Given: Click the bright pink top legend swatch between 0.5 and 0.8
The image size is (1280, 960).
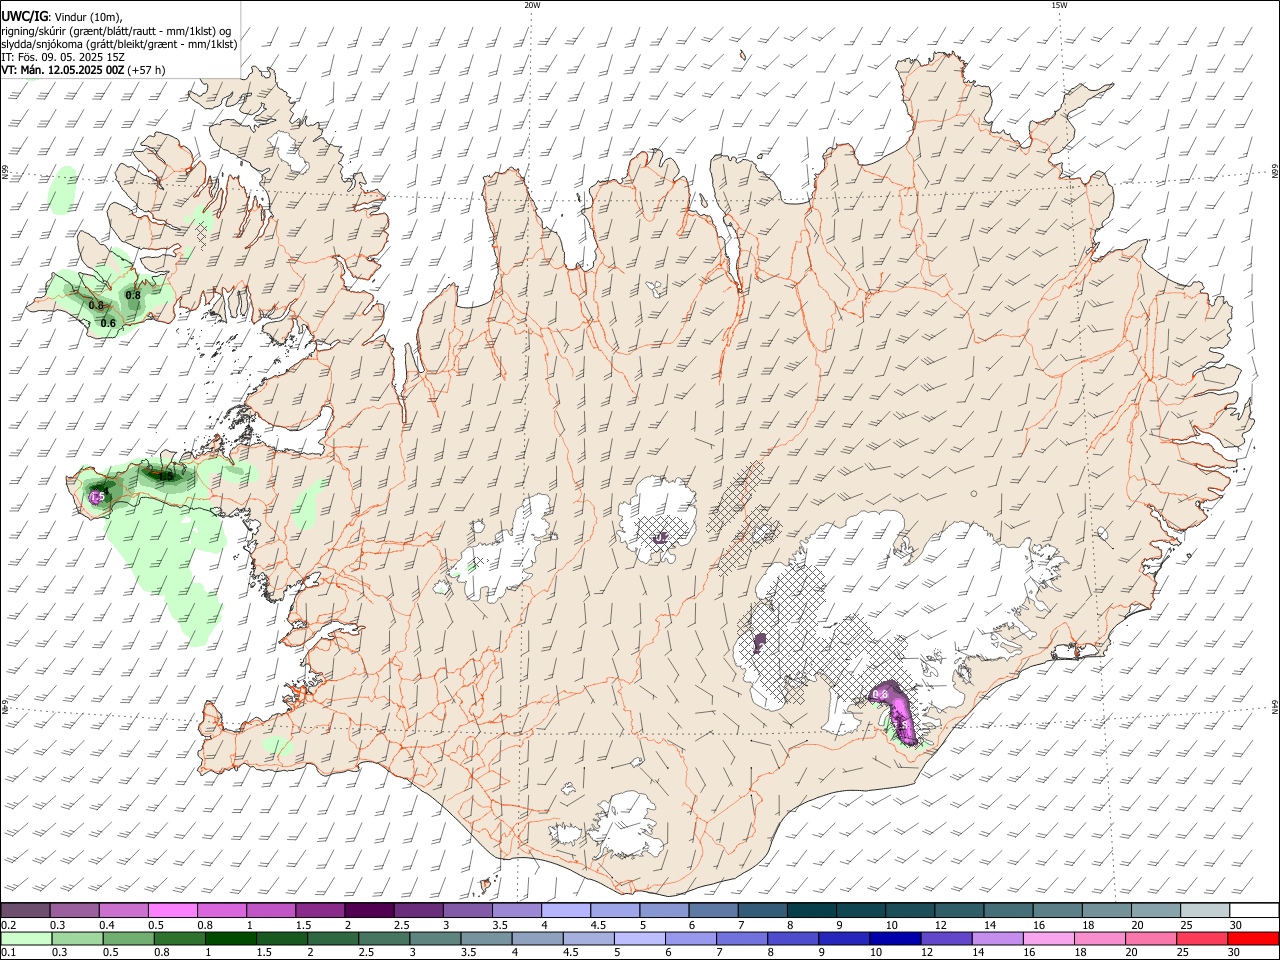Looking at the screenshot, I should point(173,911).
